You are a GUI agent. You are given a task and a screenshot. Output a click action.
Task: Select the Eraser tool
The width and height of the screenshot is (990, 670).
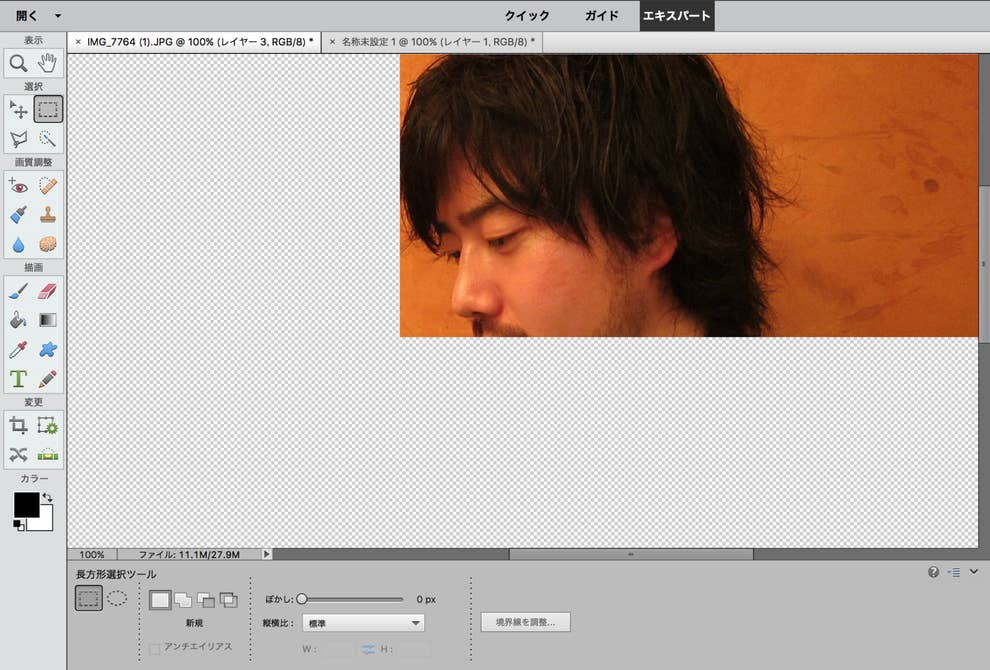(x=48, y=291)
